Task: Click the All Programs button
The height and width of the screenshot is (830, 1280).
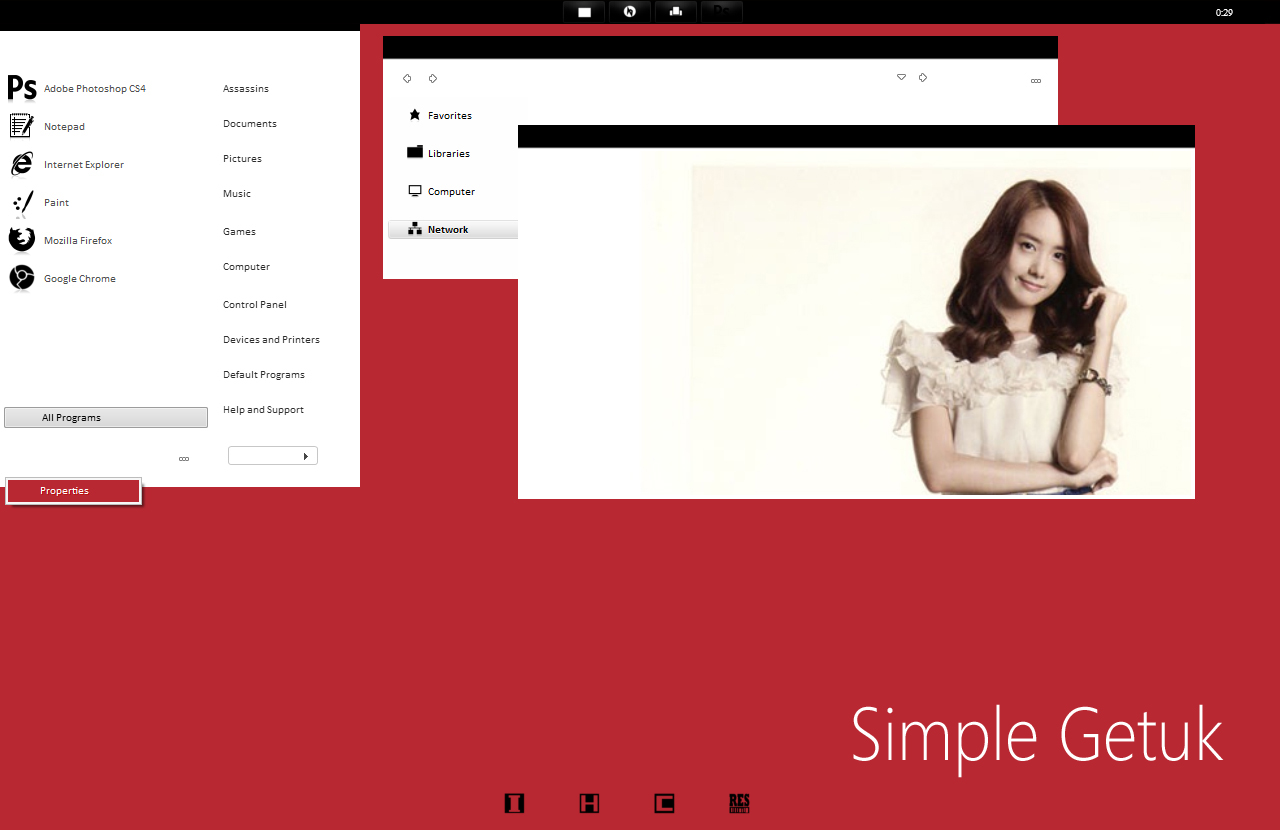Action: click(x=105, y=417)
